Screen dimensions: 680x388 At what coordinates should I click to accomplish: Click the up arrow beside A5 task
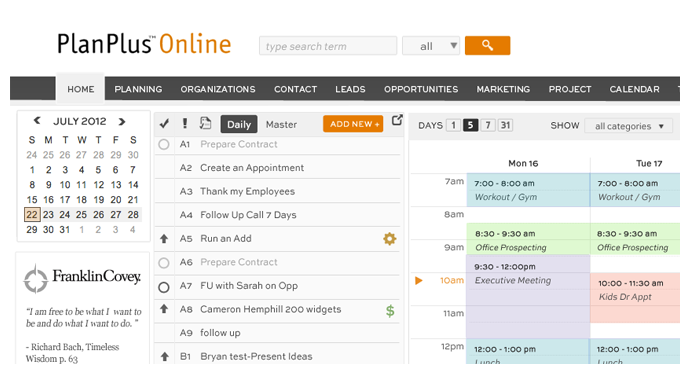point(164,239)
